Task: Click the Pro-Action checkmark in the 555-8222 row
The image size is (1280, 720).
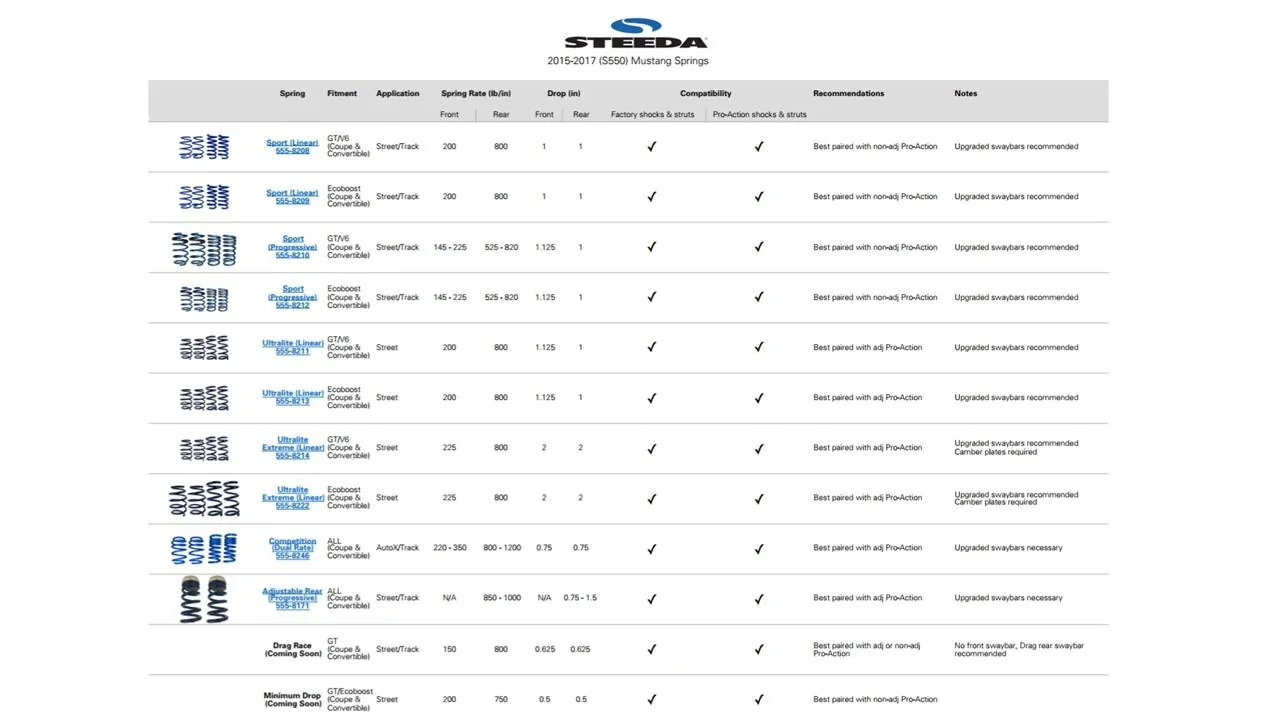Action: 759,498
